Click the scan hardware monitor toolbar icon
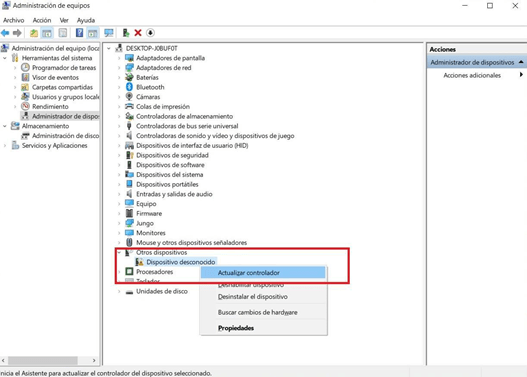 click(x=109, y=33)
